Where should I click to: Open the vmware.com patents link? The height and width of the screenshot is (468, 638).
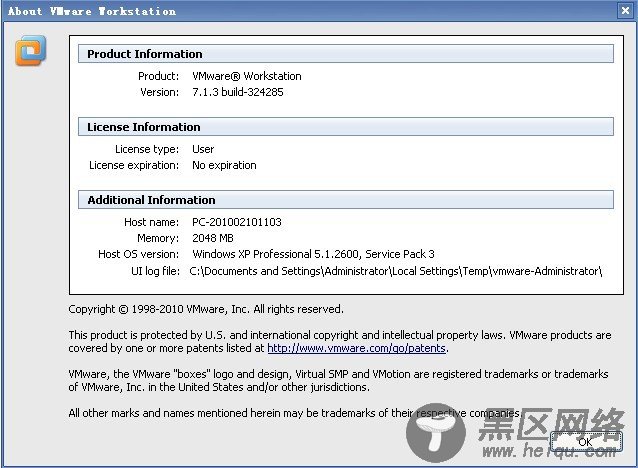tap(356, 348)
